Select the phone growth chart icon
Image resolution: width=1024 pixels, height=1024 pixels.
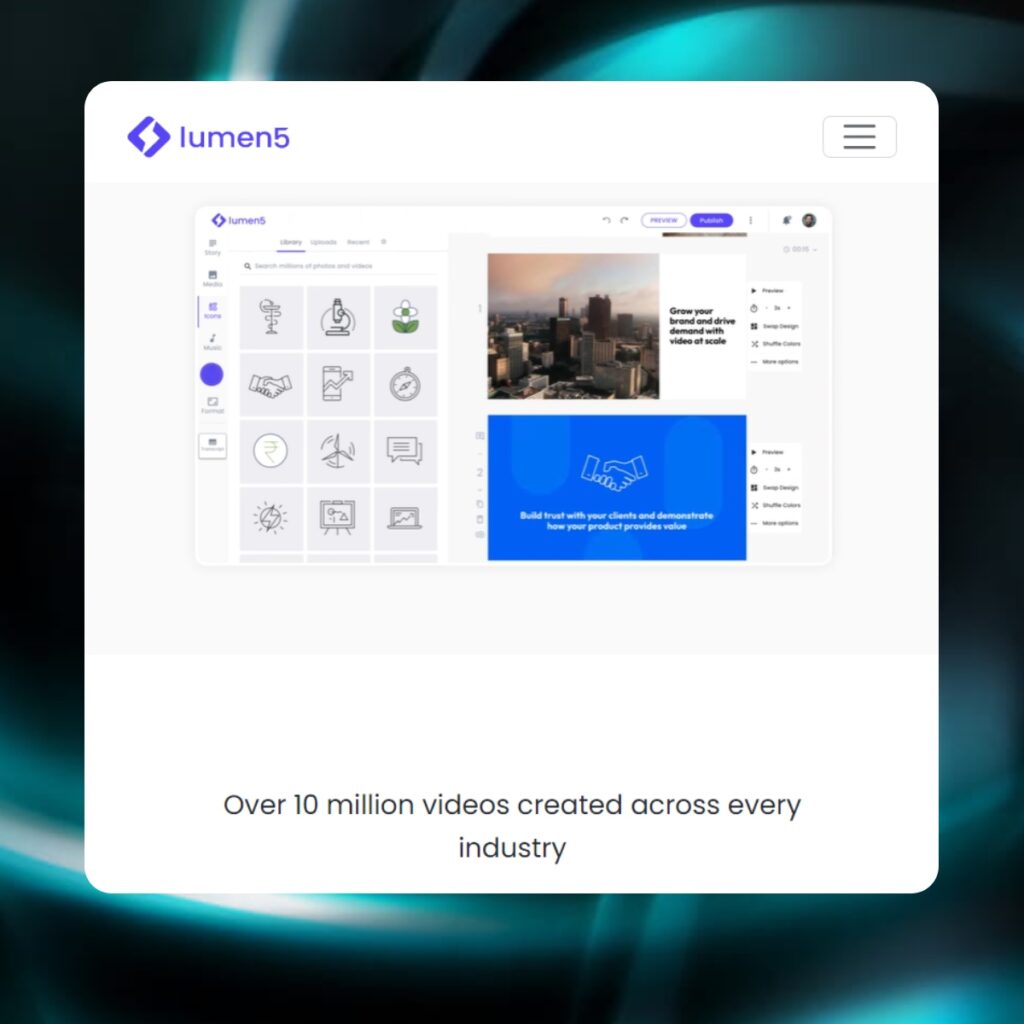pyautogui.click(x=338, y=385)
